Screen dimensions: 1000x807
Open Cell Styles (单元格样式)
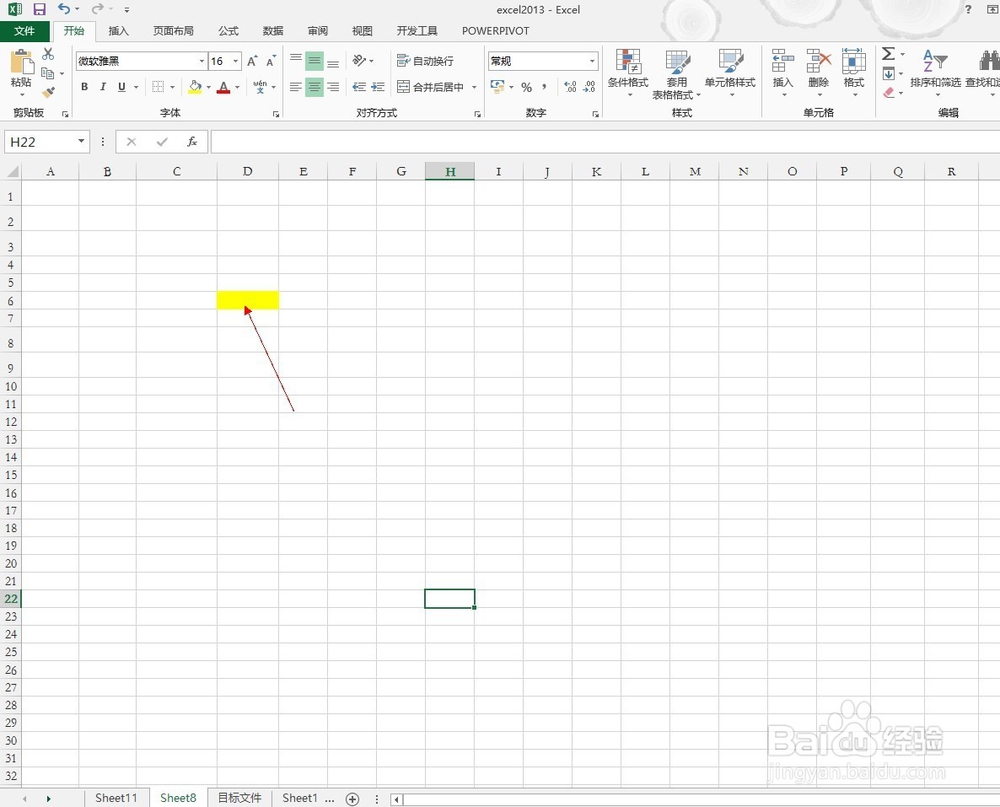[x=730, y=73]
